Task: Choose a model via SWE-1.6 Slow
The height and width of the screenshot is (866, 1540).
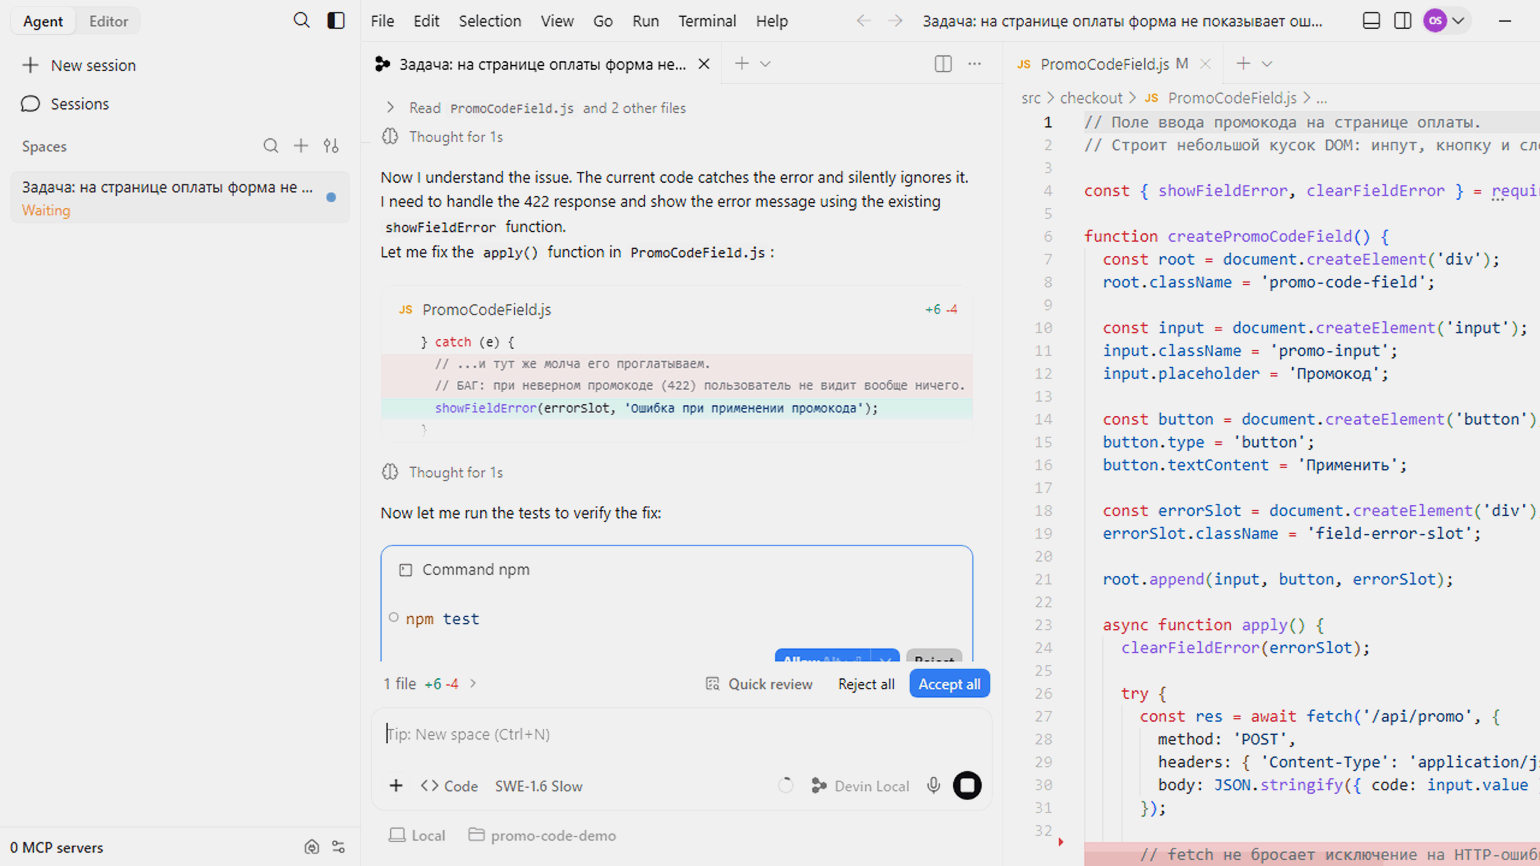Action: click(x=539, y=786)
